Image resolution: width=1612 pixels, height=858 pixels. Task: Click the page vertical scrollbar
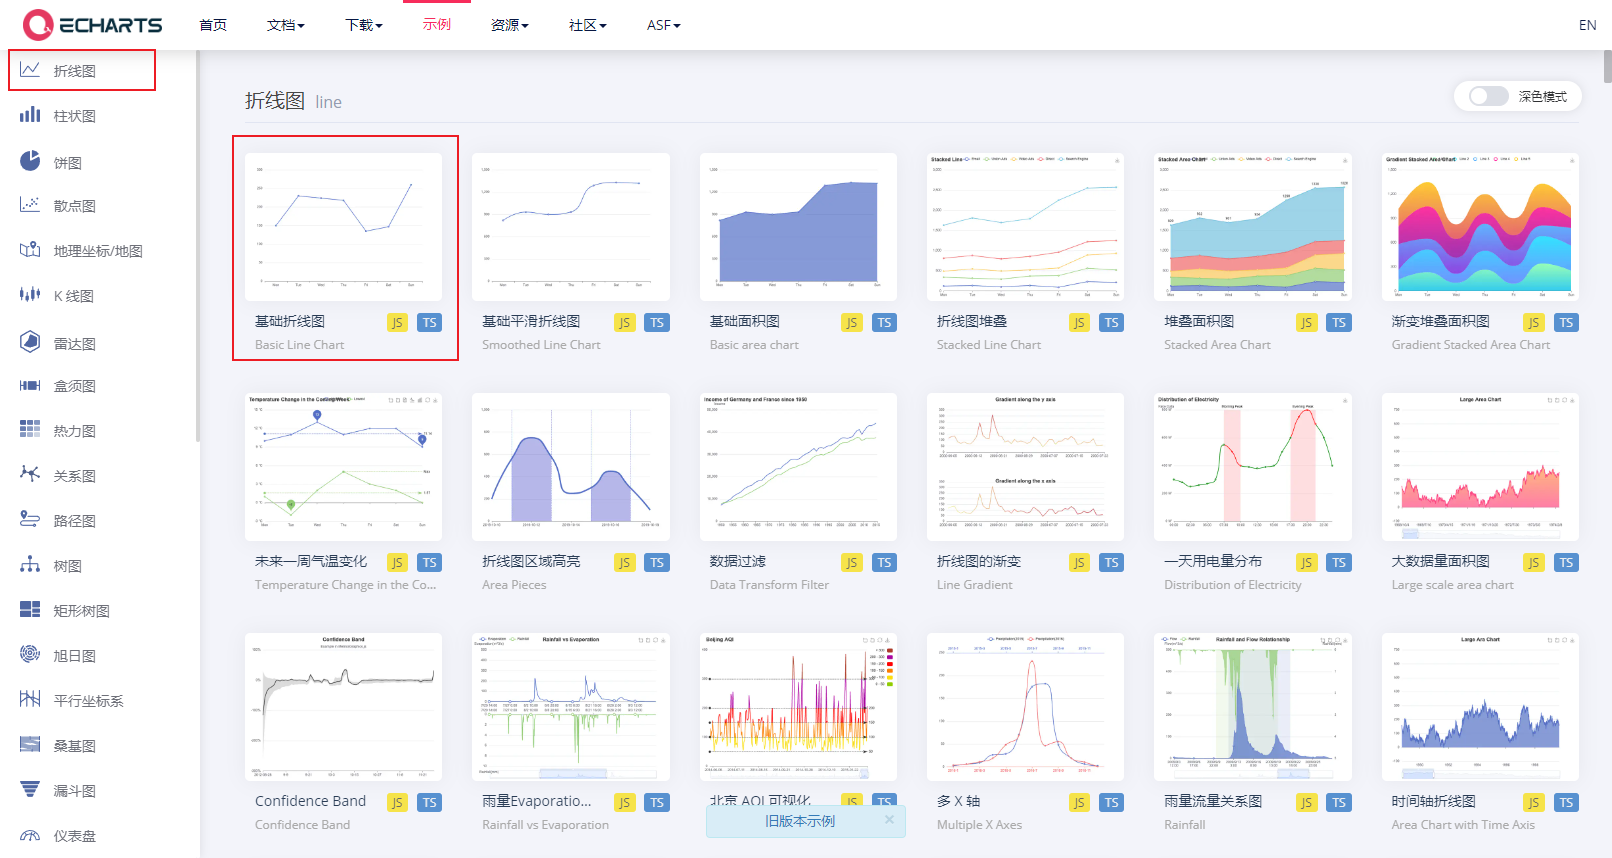click(1607, 66)
